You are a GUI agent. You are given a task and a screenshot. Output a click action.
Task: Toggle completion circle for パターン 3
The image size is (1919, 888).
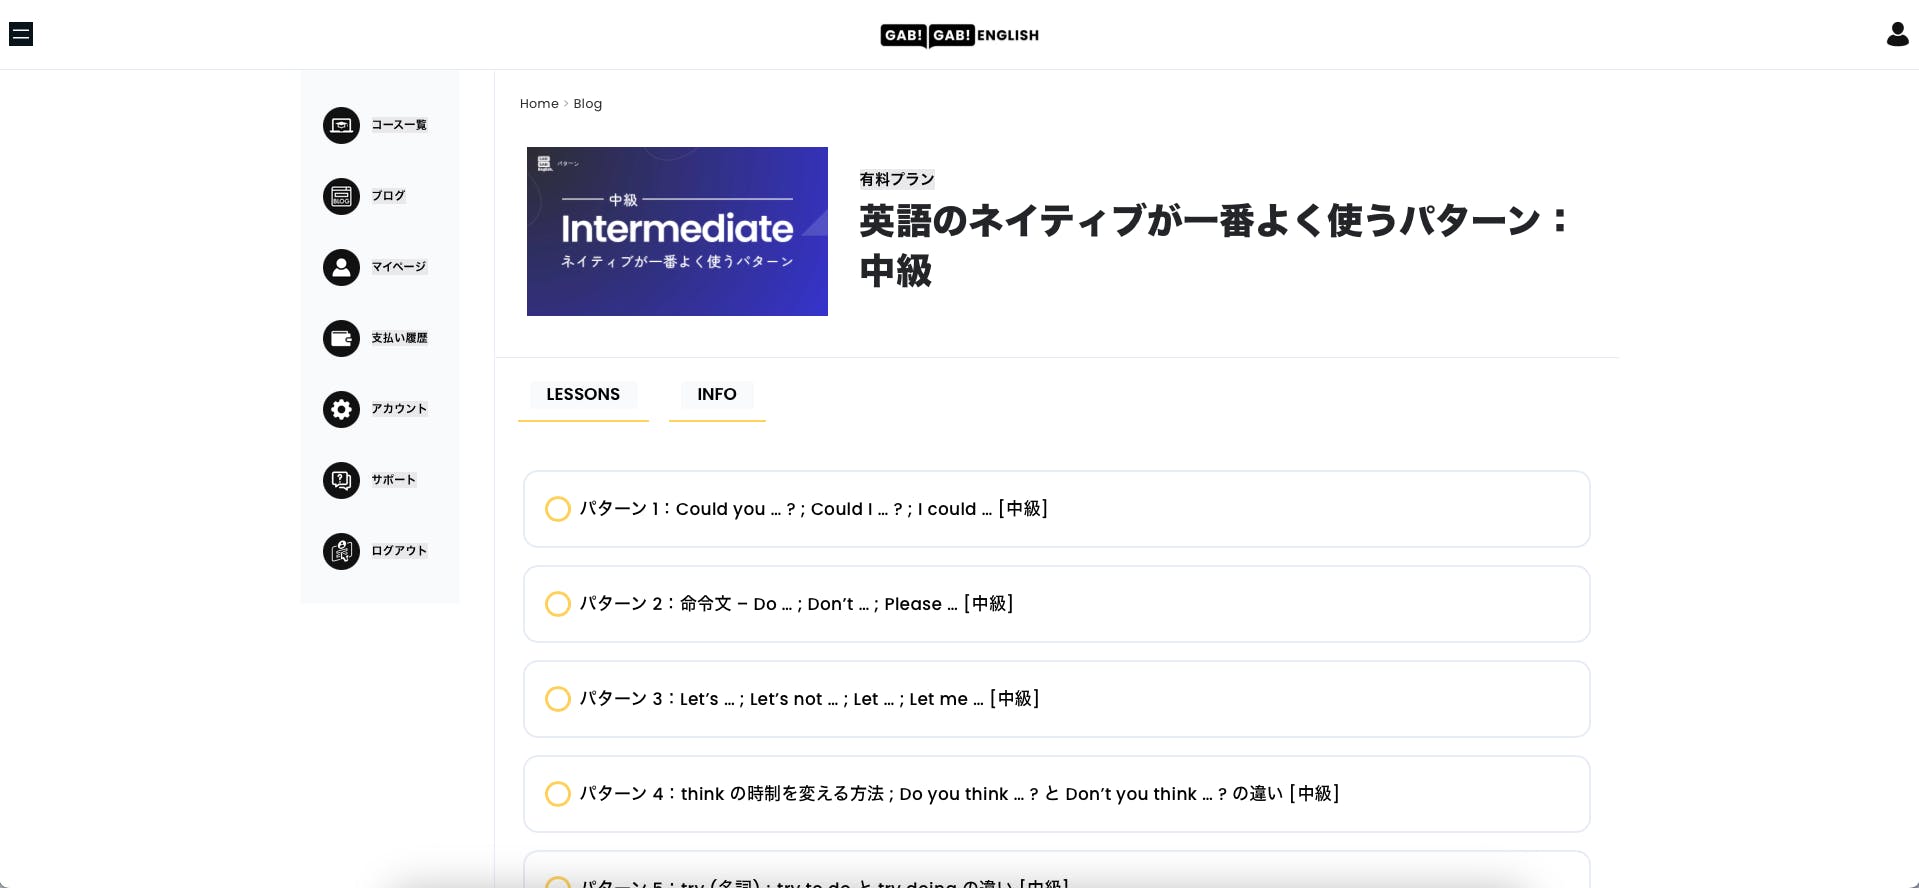tap(558, 699)
